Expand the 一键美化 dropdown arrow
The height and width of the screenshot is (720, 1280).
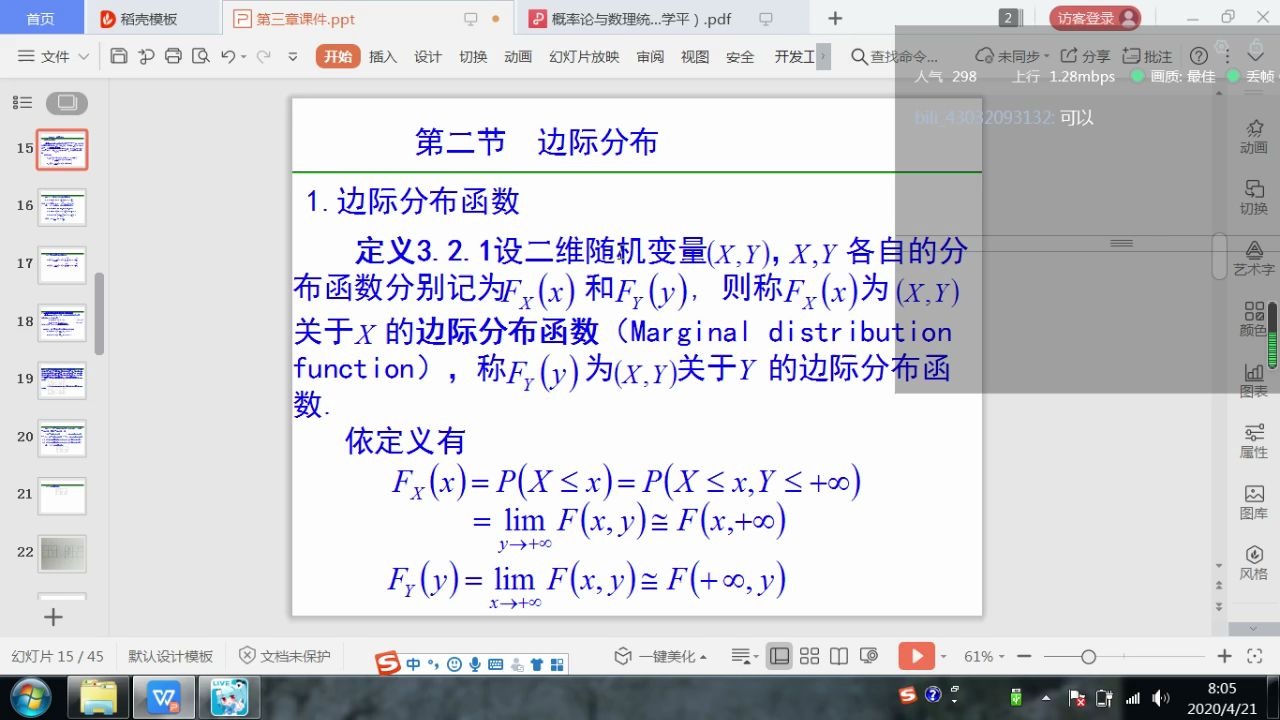(703, 657)
